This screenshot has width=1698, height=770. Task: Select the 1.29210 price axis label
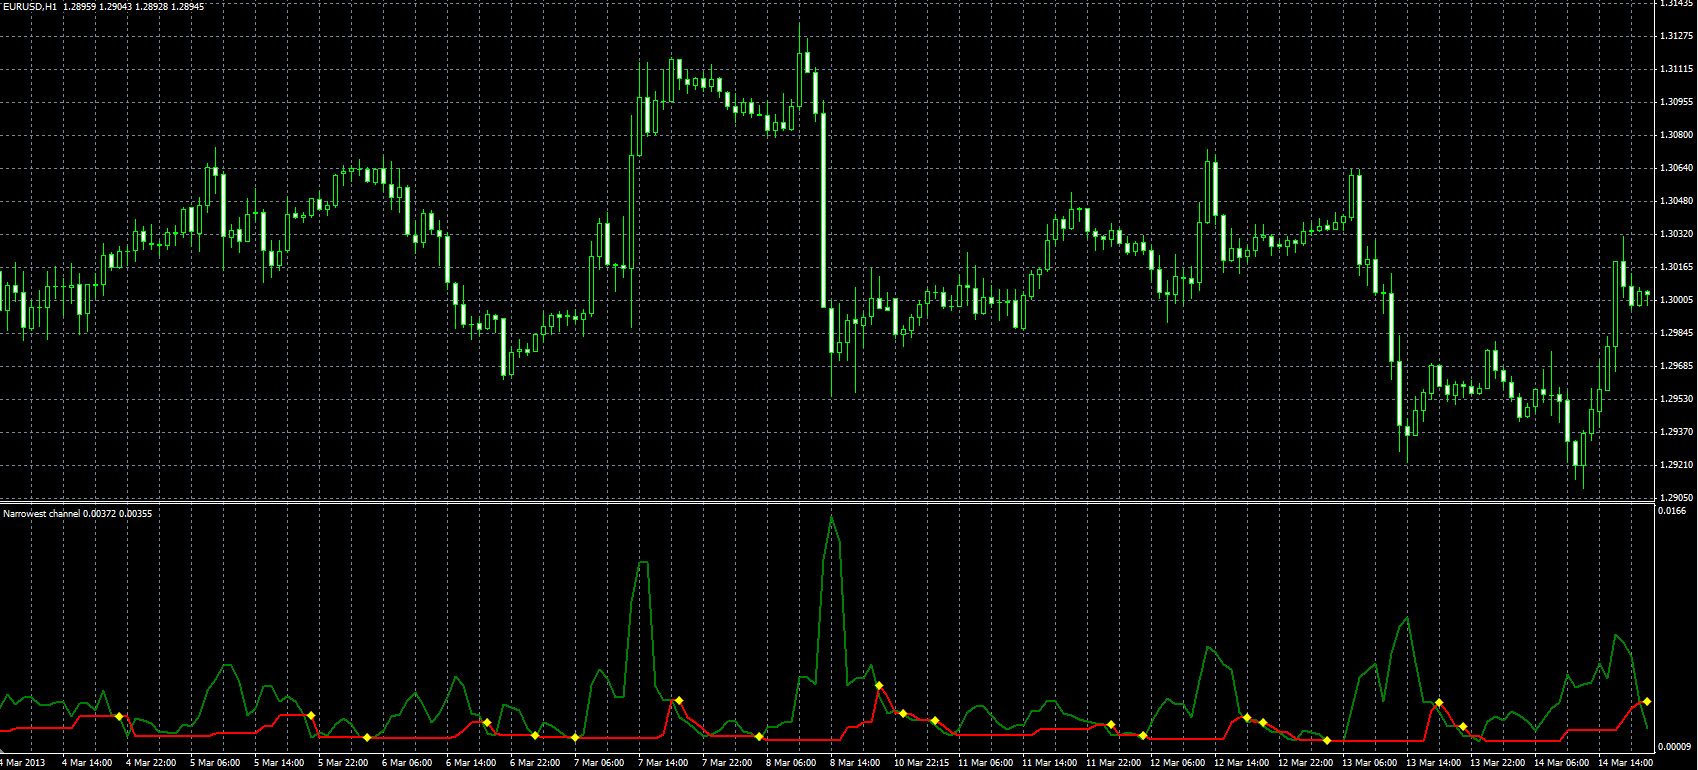click(x=1676, y=465)
